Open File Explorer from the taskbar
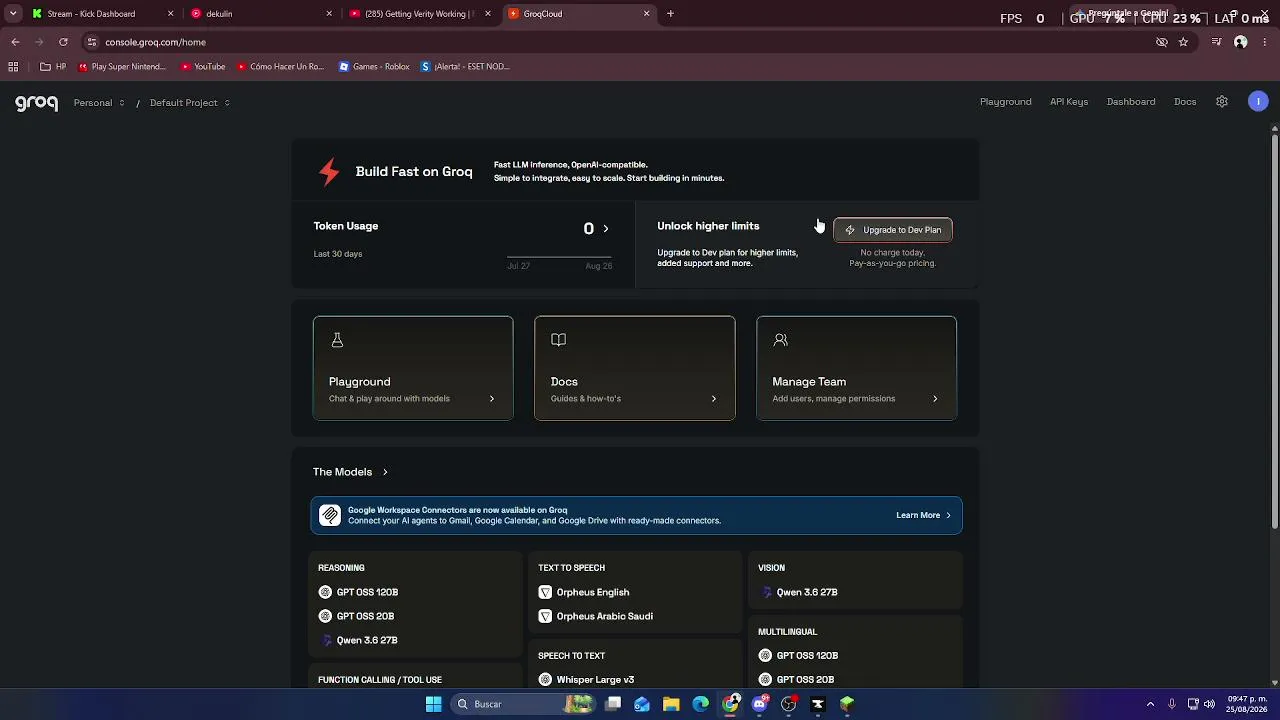 (x=671, y=704)
